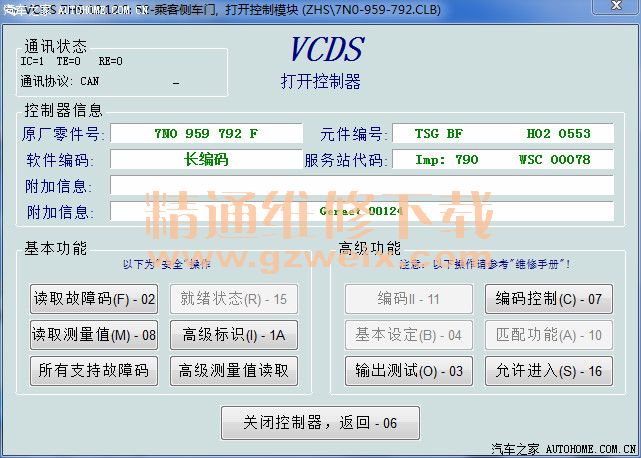This screenshot has height=458, width=641.
Task: Click the 控制器信息 group title
Action: pyautogui.click(x=63, y=110)
